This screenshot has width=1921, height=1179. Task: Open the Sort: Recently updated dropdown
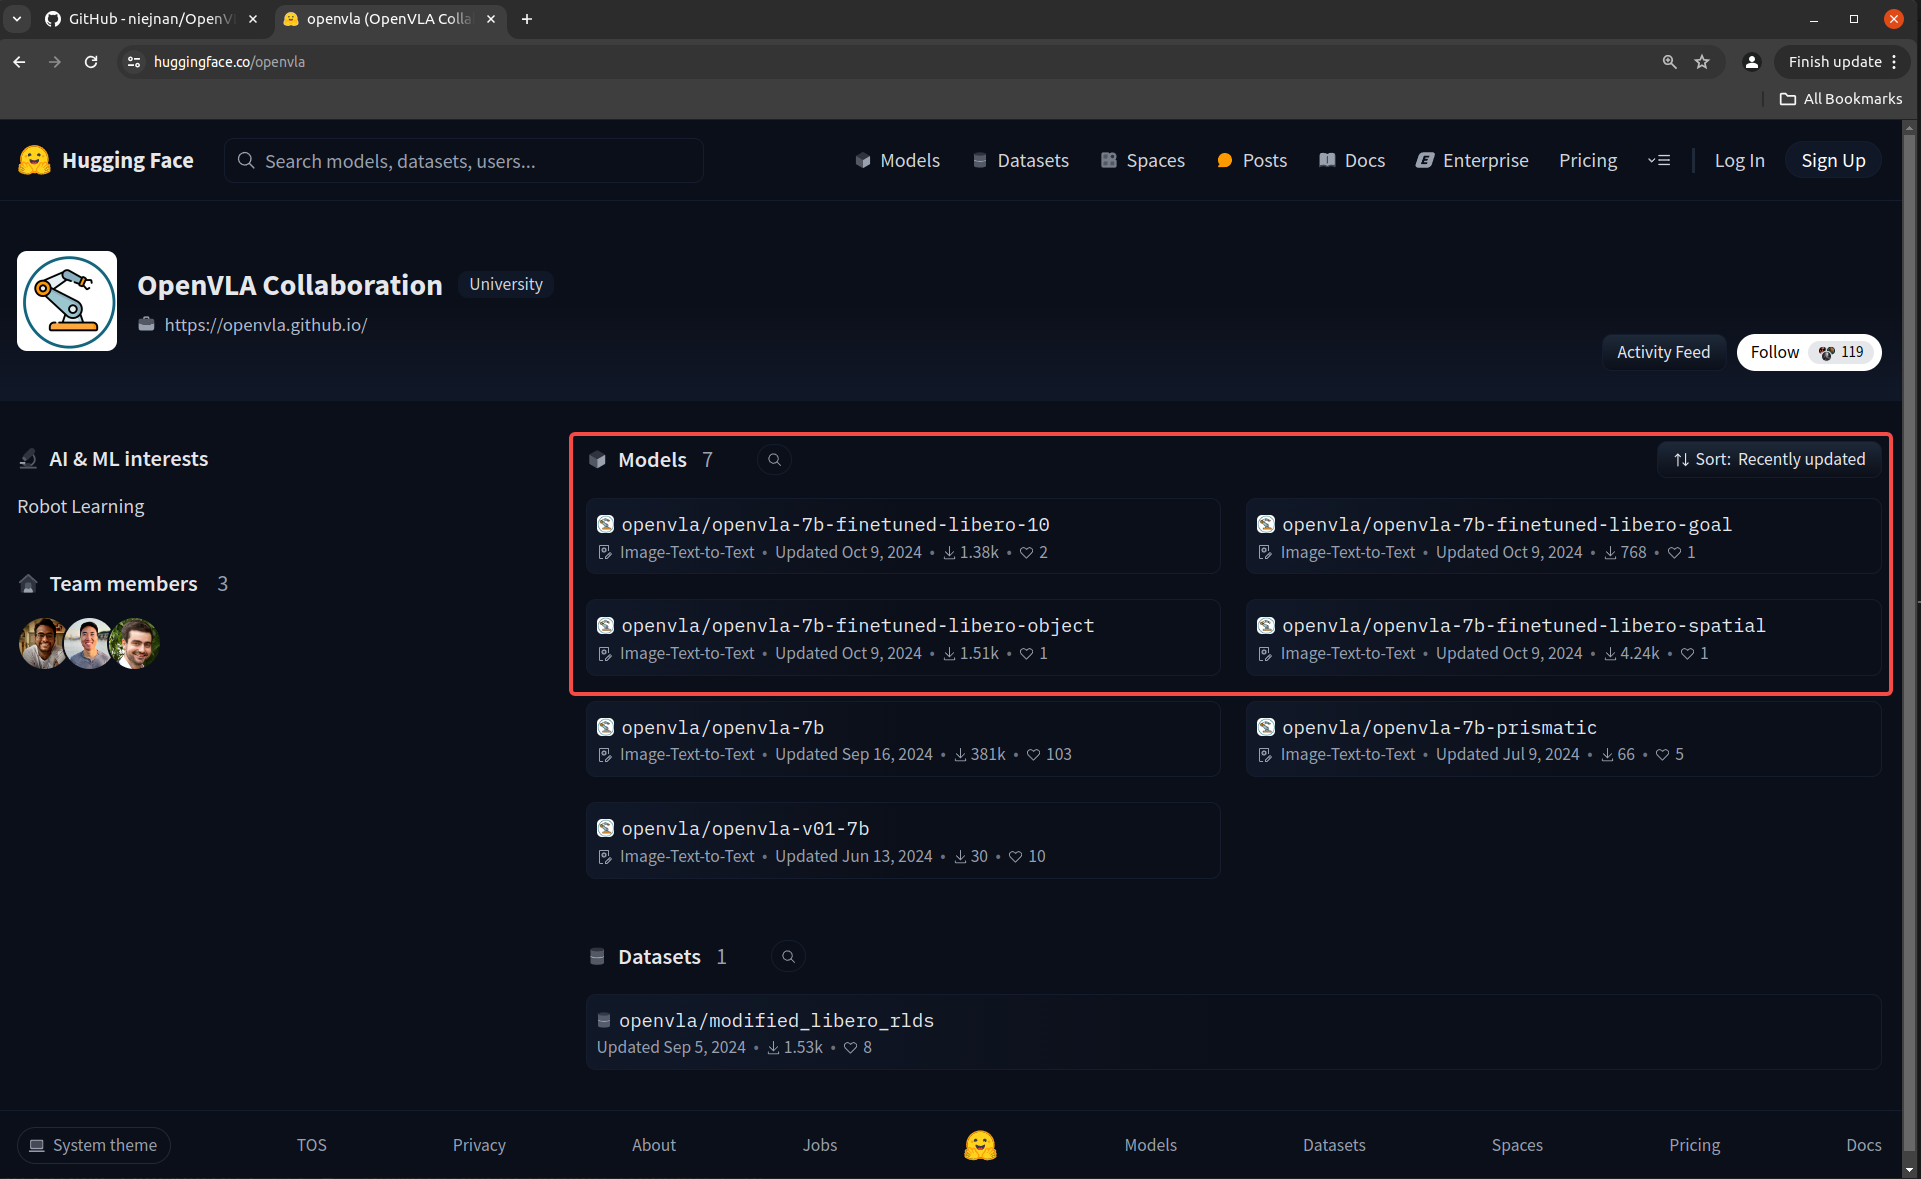coord(1769,460)
